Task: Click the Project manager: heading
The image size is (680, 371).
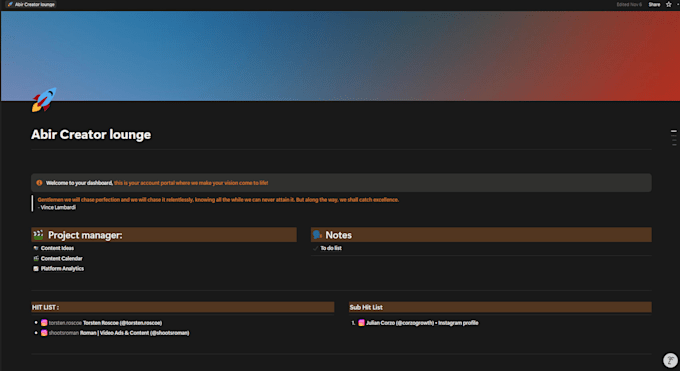Action: coord(85,235)
